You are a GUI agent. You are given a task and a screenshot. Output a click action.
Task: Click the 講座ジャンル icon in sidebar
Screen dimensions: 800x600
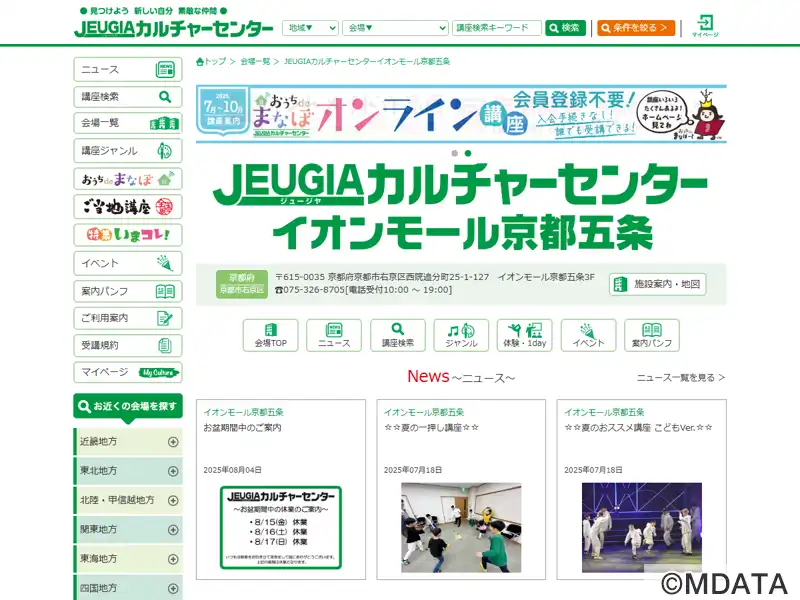tap(165, 151)
